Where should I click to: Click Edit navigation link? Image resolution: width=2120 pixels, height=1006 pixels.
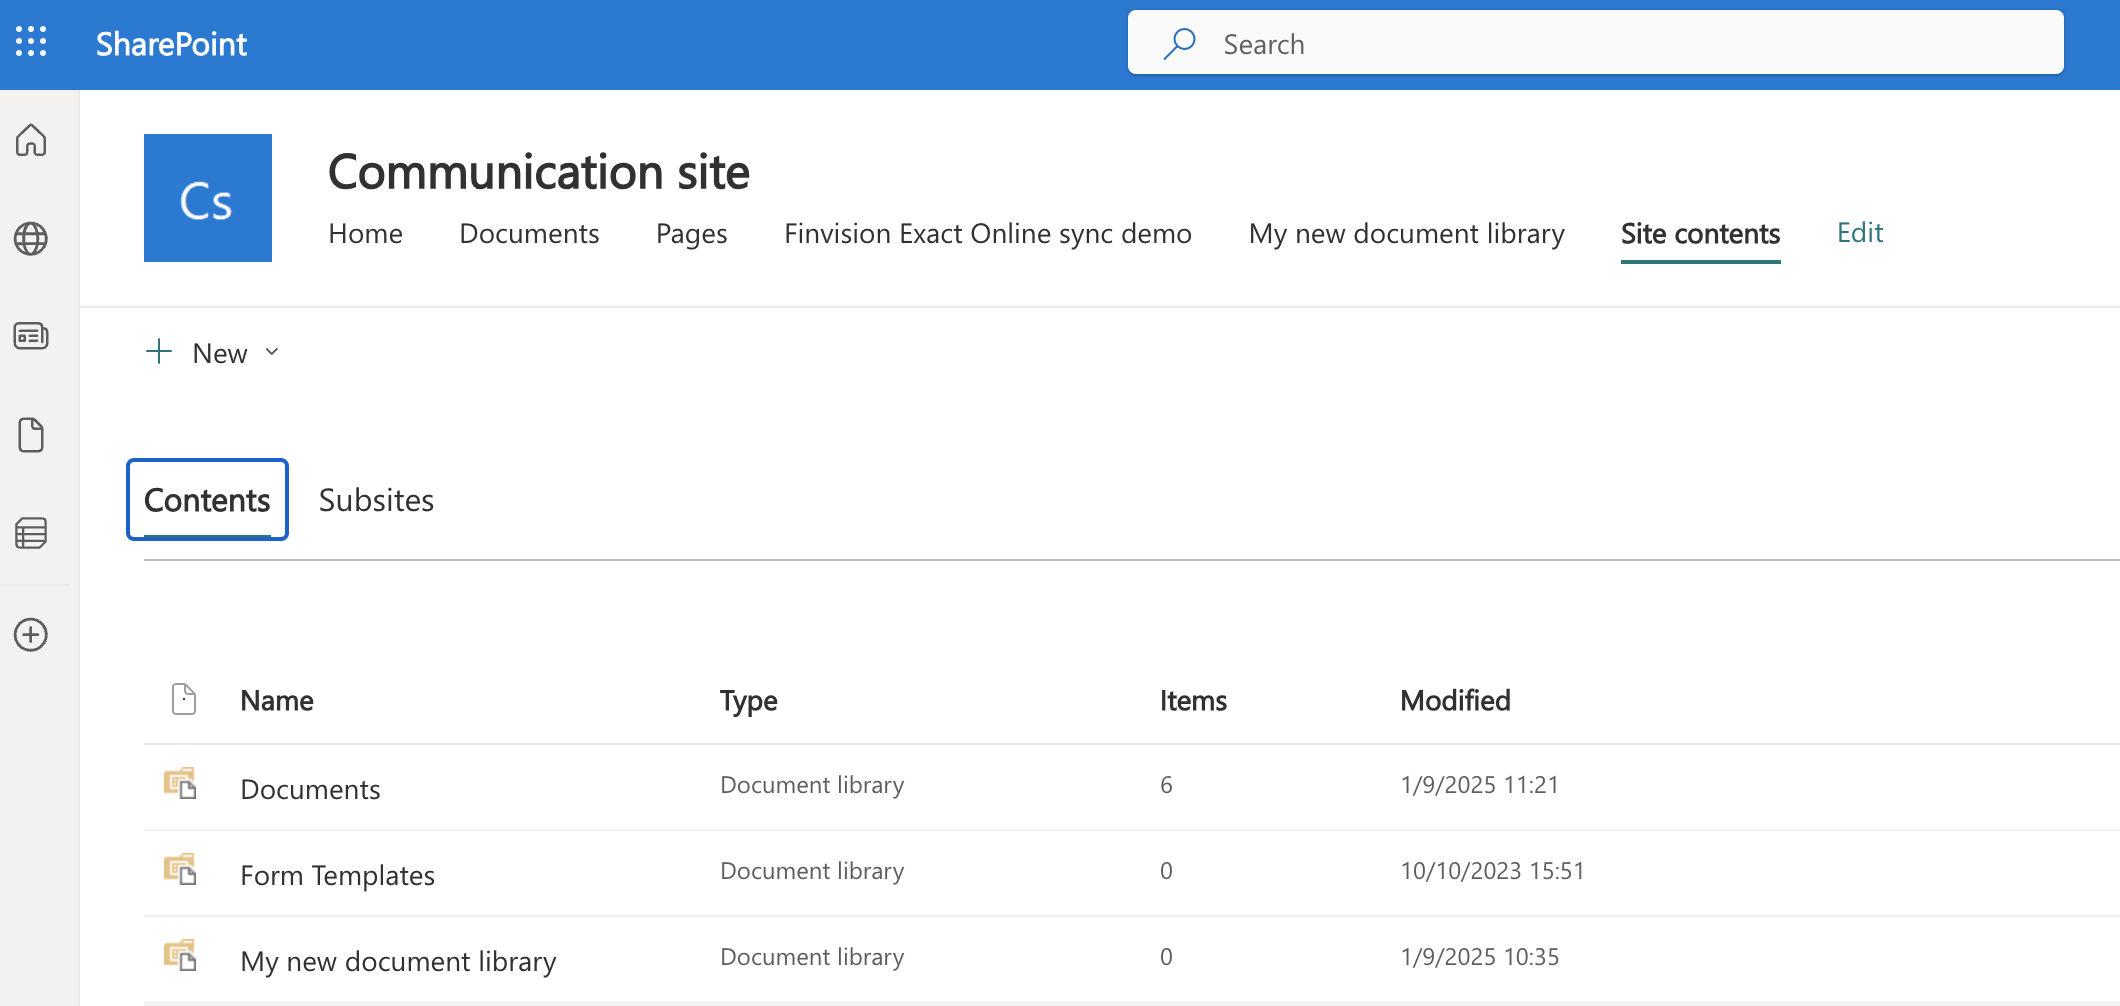(x=1860, y=233)
